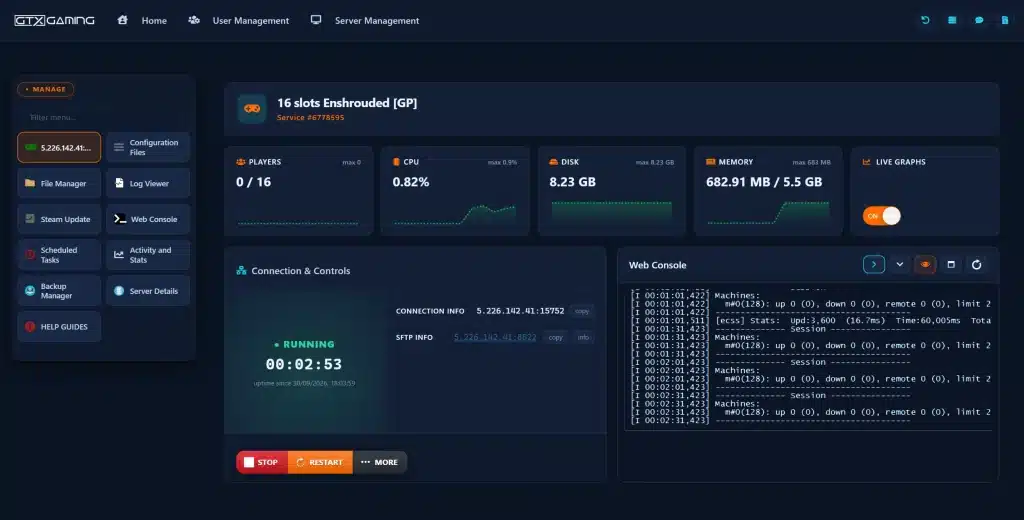Click the Memory chip icon

pos(711,162)
